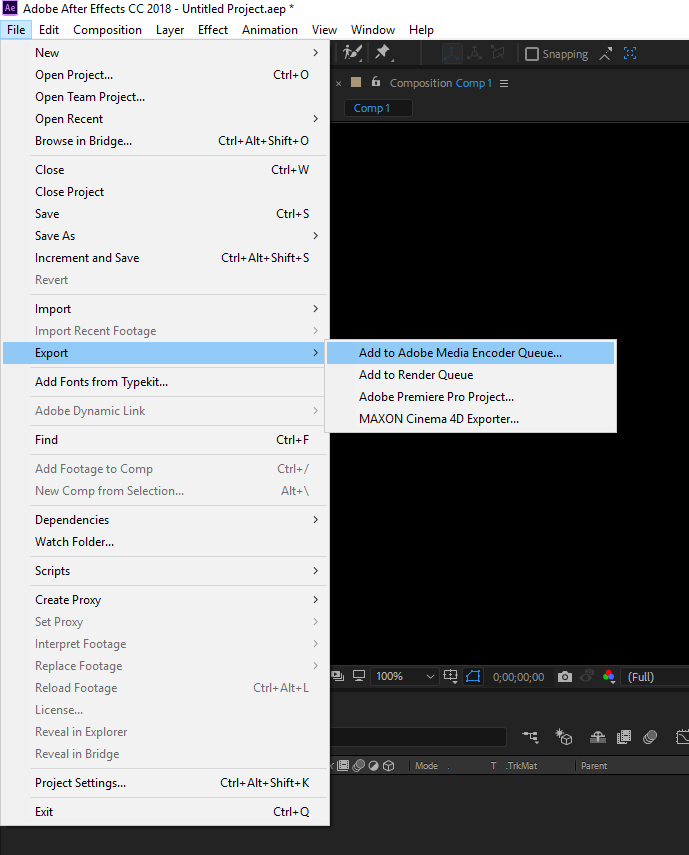Expand the Import submenu
Screen dimensions: 689x855
coord(166,309)
